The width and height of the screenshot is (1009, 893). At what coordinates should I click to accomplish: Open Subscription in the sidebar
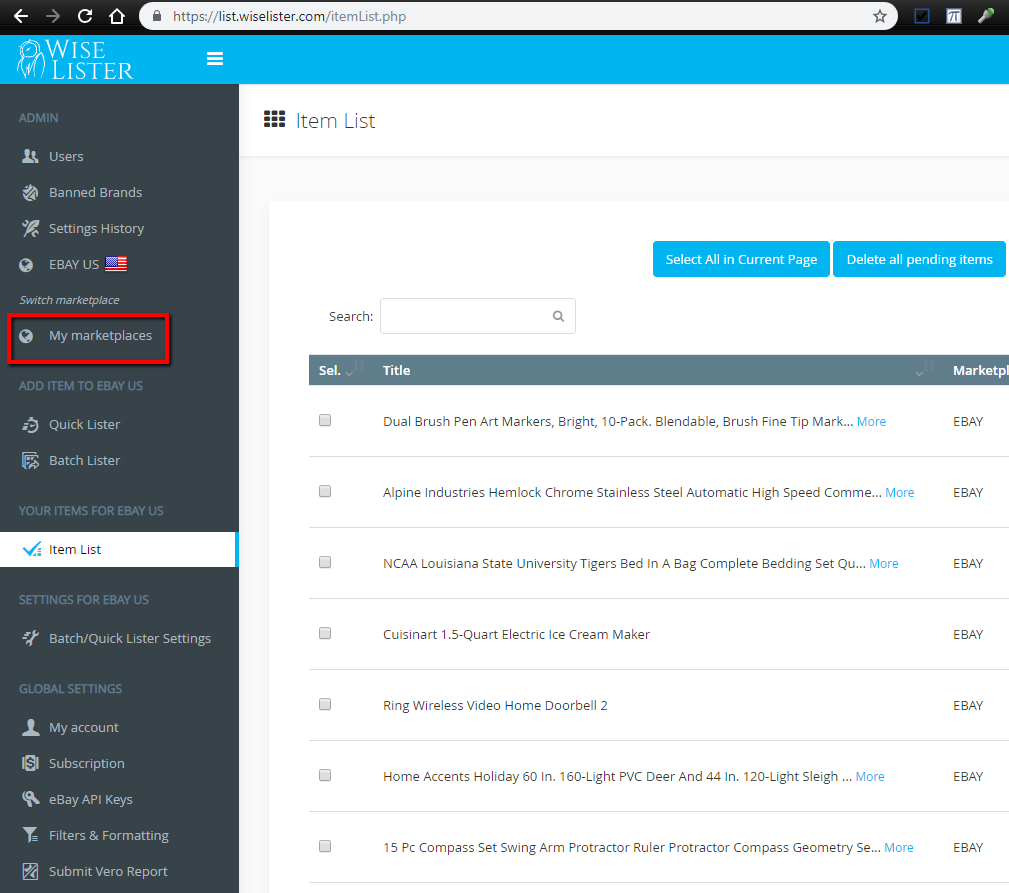(x=87, y=763)
